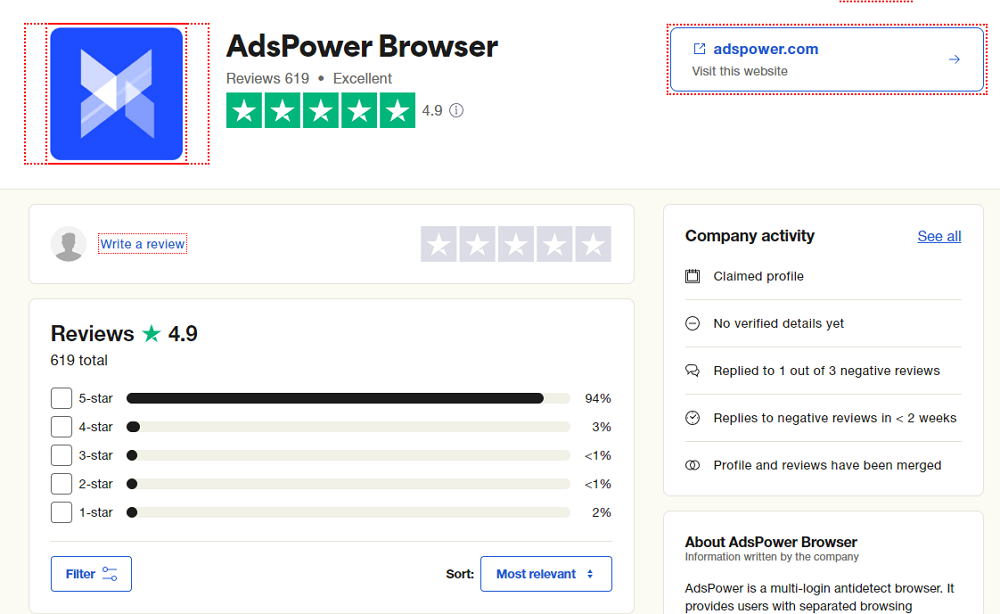Visit the adspower.com website link
The image size is (1000, 614).
click(x=766, y=49)
